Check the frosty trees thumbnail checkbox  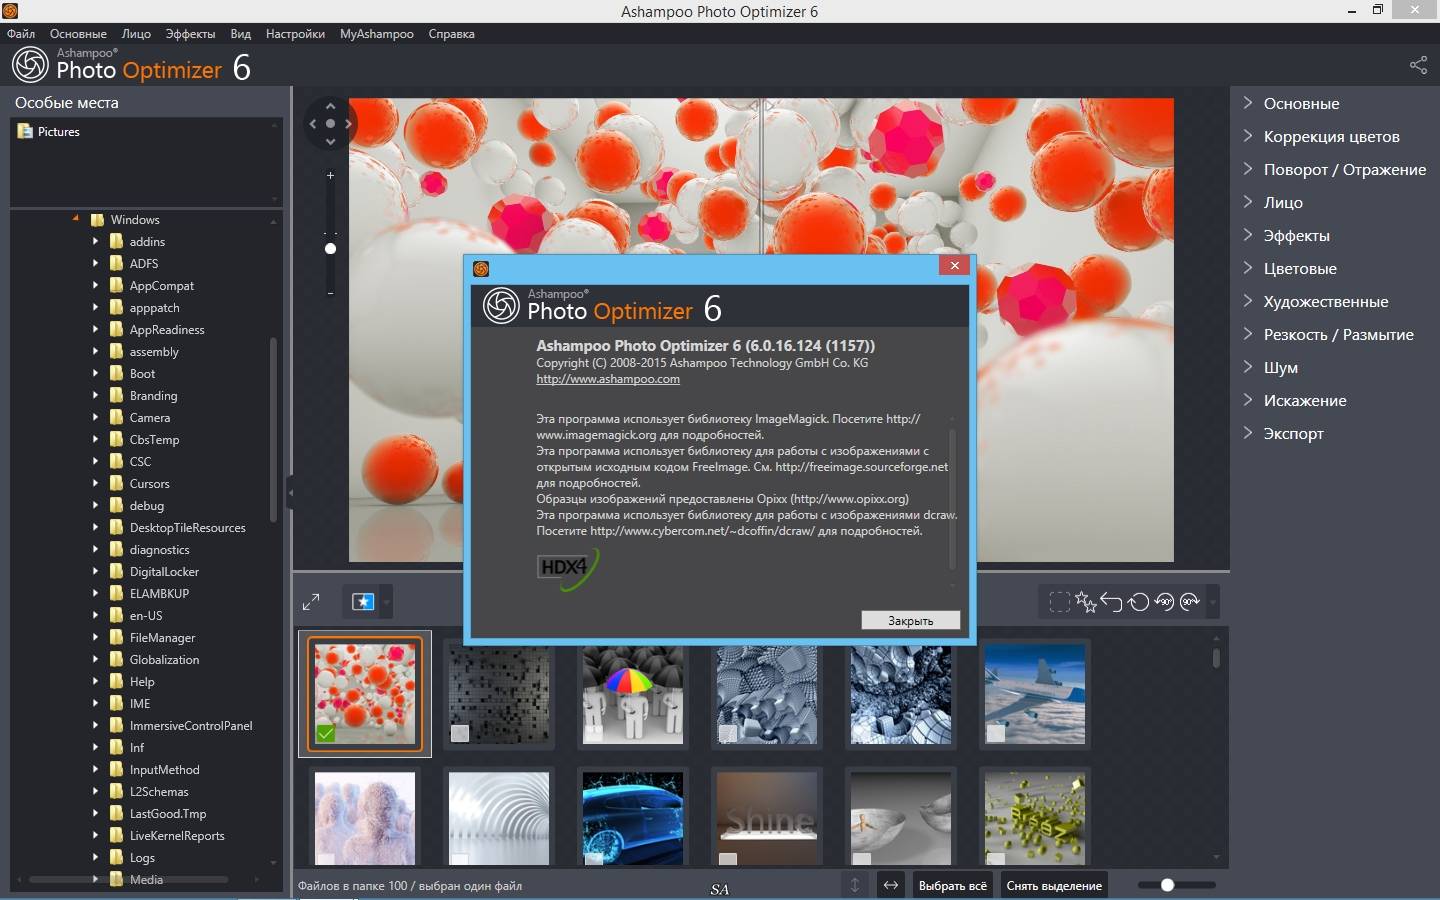pyautogui.click(x=326, y=859)
